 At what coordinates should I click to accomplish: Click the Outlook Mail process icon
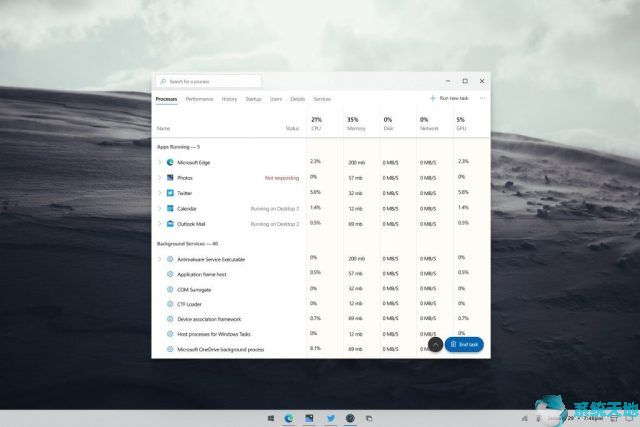(x=170, y=224)
